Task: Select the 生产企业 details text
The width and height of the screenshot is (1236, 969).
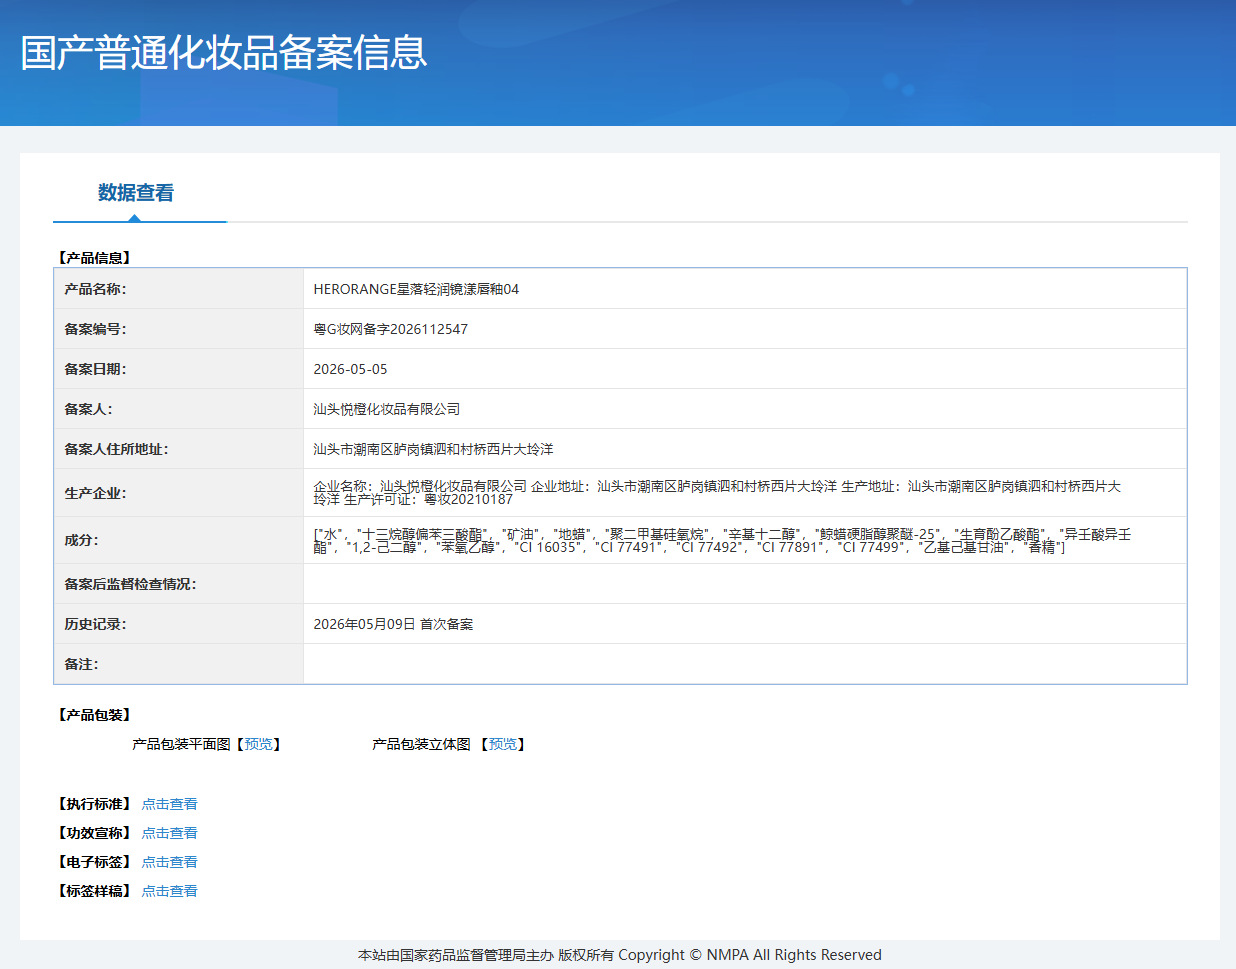Action: (x=717, y=492)
